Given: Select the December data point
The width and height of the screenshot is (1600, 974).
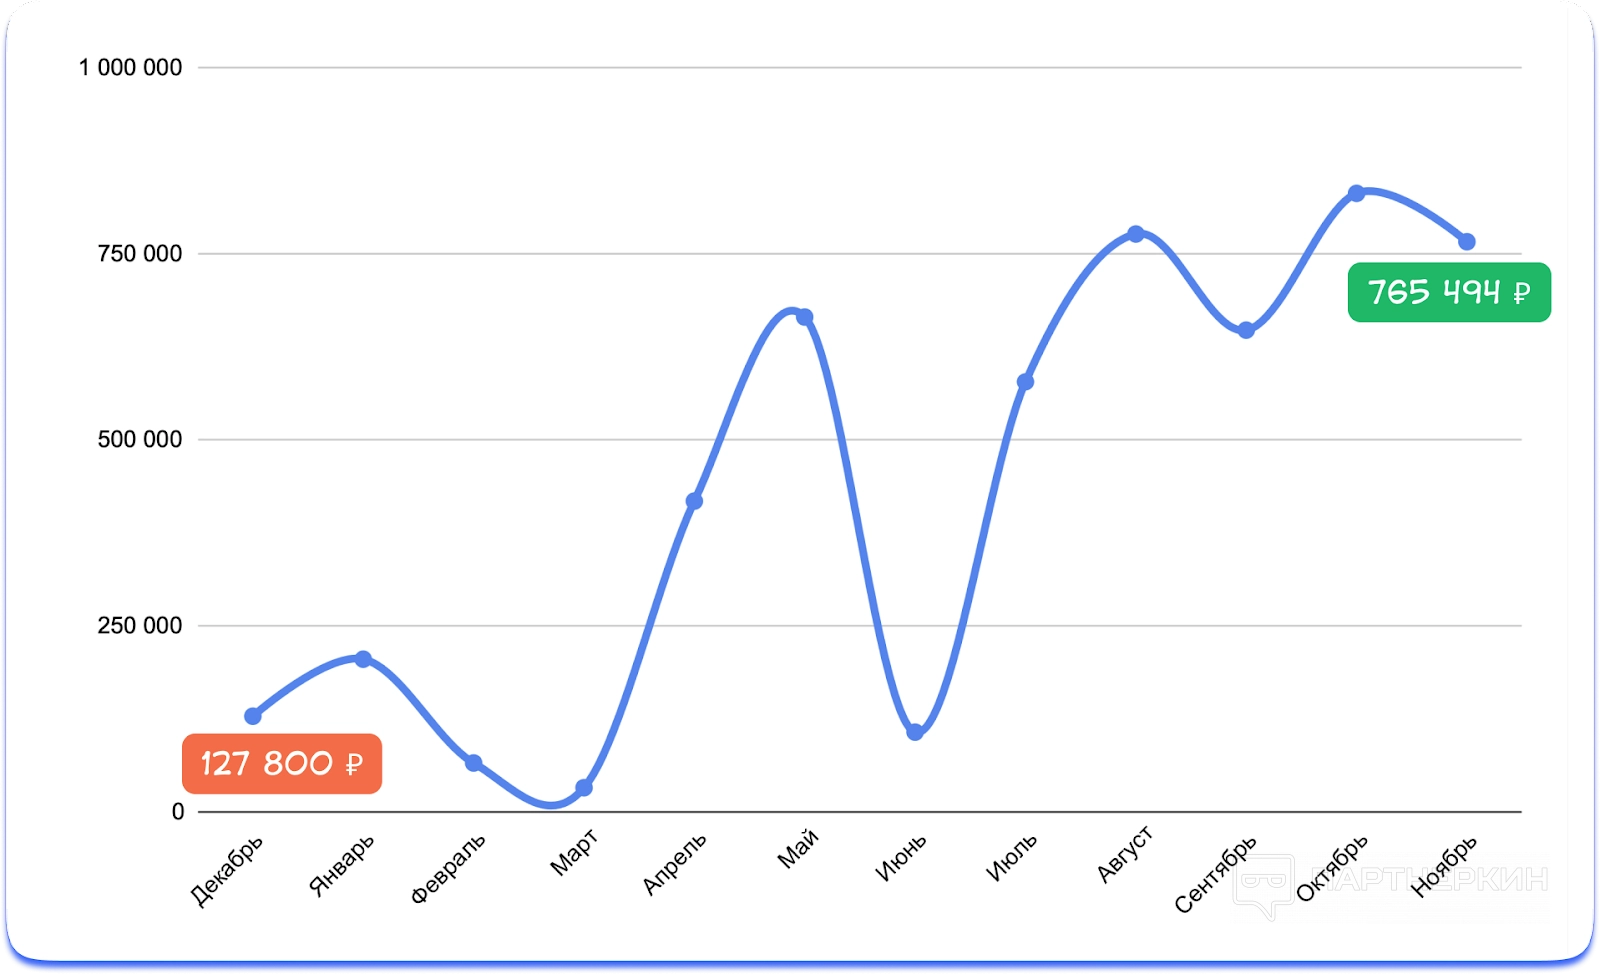Looking at the screenshot, I should (253, 716).
